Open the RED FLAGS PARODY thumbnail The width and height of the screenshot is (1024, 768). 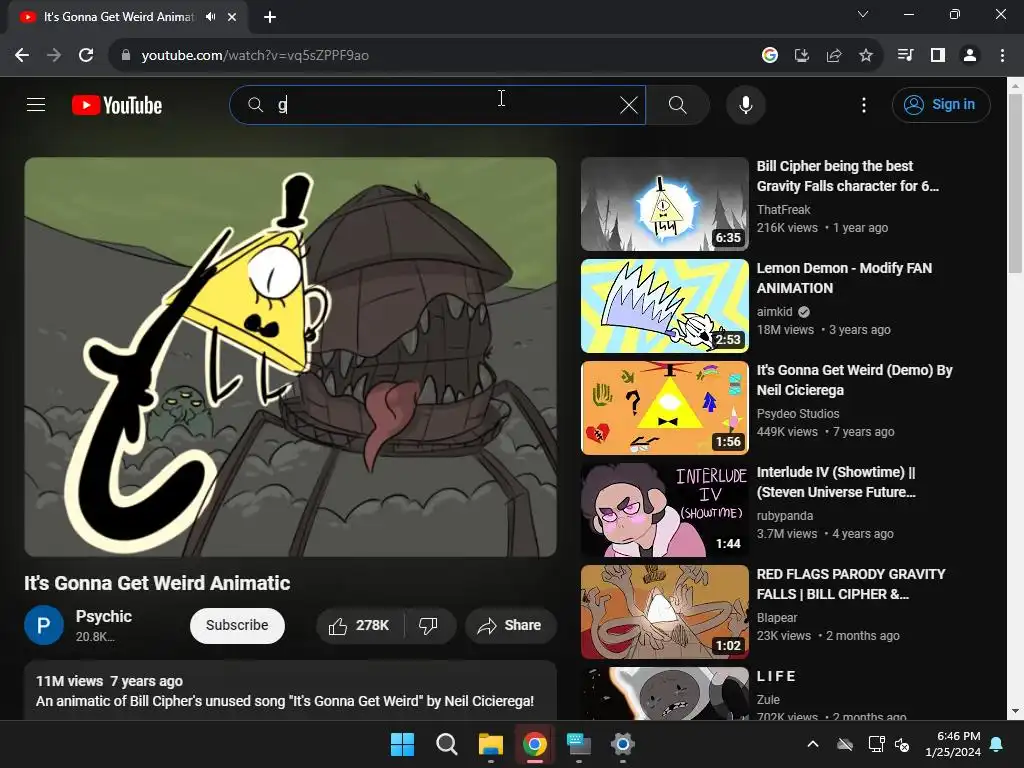click(x=665, y=611)
